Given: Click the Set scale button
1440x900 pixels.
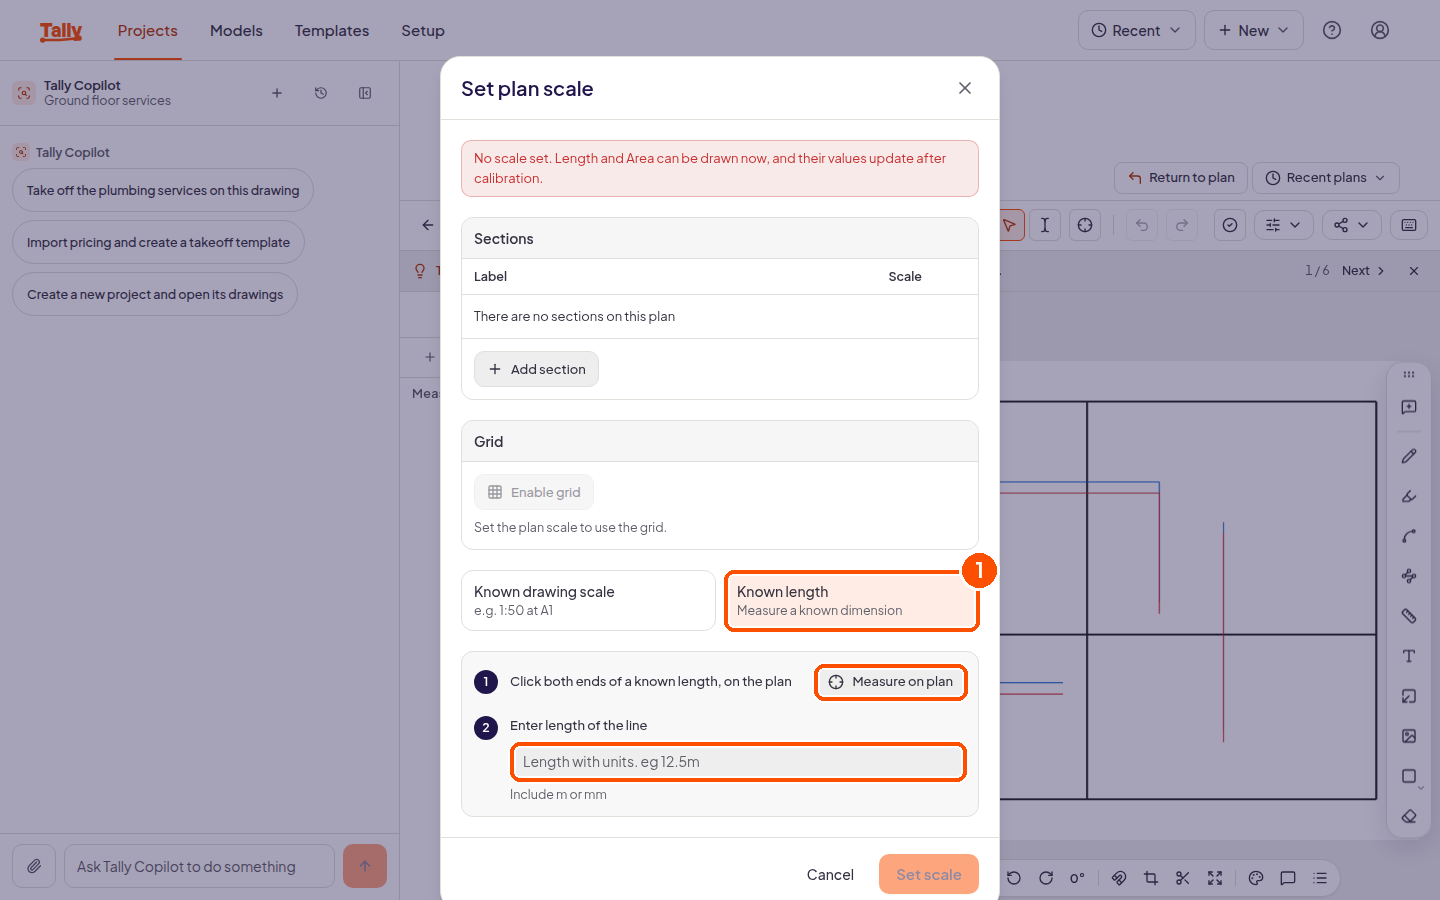Looking at the screenshot, I should click(x=929, y=874).
